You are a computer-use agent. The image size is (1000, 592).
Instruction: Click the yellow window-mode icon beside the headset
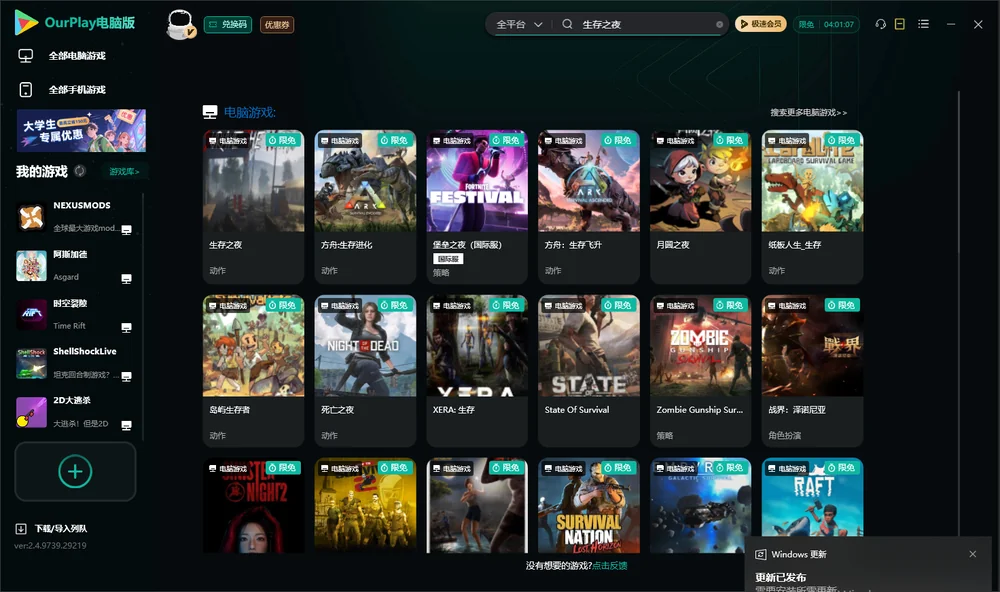[900, 24]
